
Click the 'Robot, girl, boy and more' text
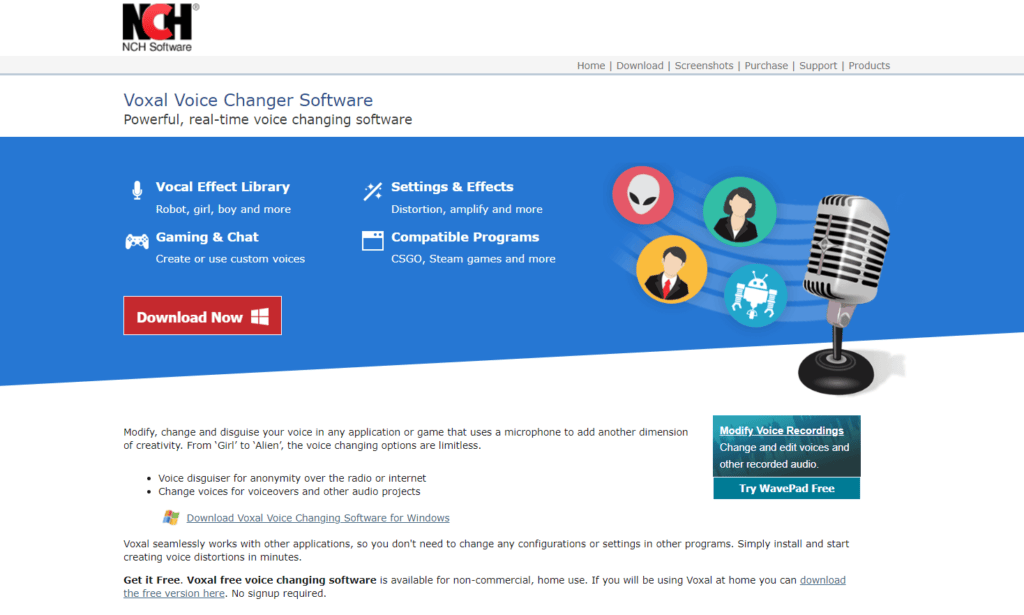coord(223,209)
